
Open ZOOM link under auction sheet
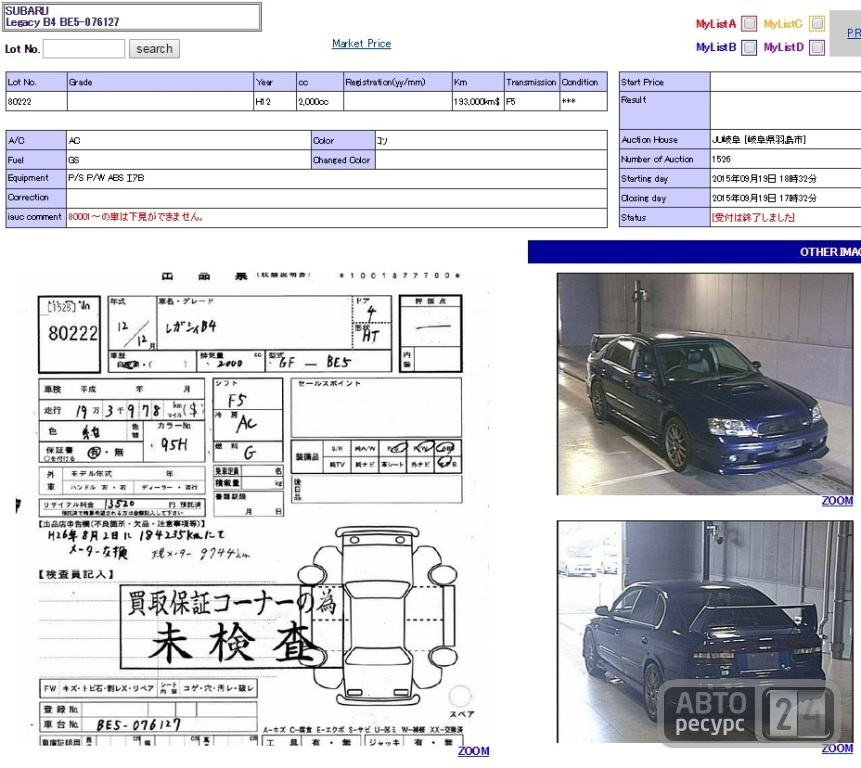pyautogui.click(x=473, y=751)
